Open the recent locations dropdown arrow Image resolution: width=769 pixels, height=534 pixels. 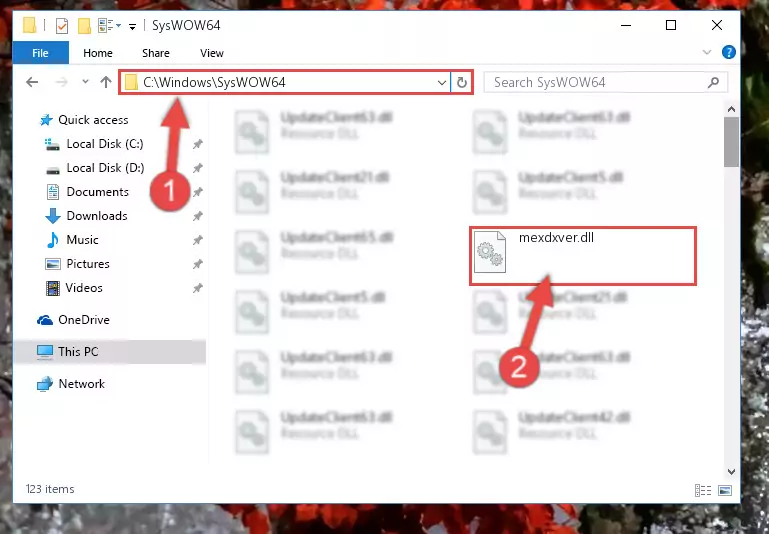[85, 82]
